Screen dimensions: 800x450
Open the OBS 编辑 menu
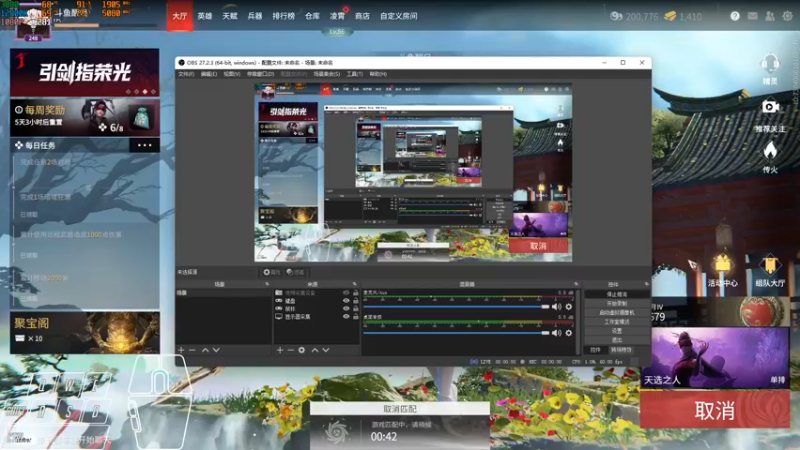209,74
